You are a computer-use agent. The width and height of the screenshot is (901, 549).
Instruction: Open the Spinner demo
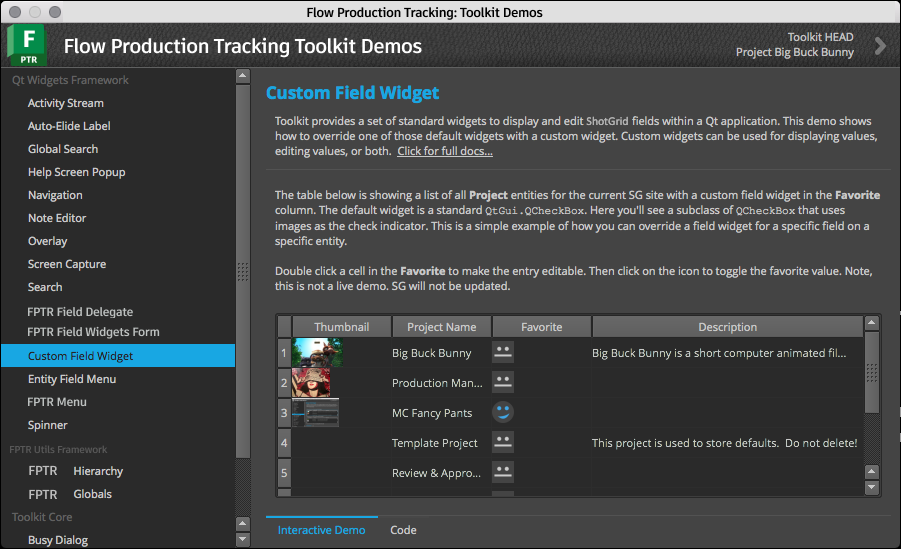[x=48, y=425]
